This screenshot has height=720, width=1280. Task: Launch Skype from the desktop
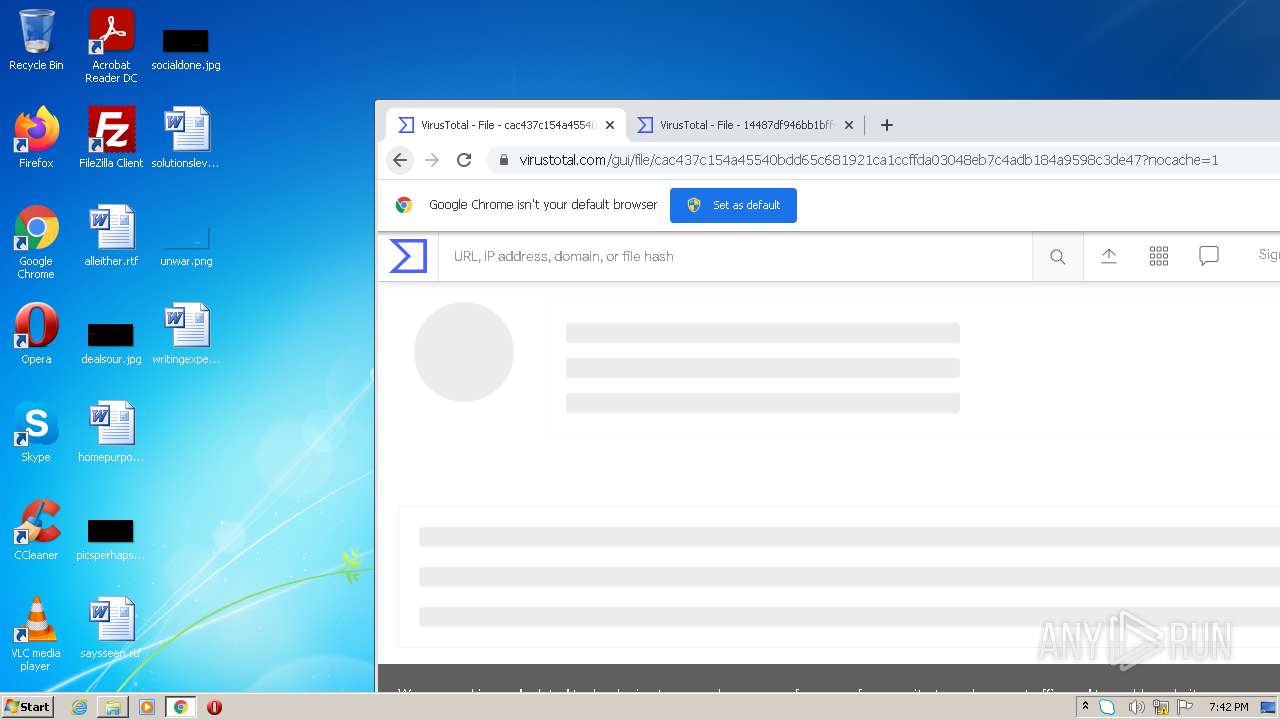tap(36, 432)
